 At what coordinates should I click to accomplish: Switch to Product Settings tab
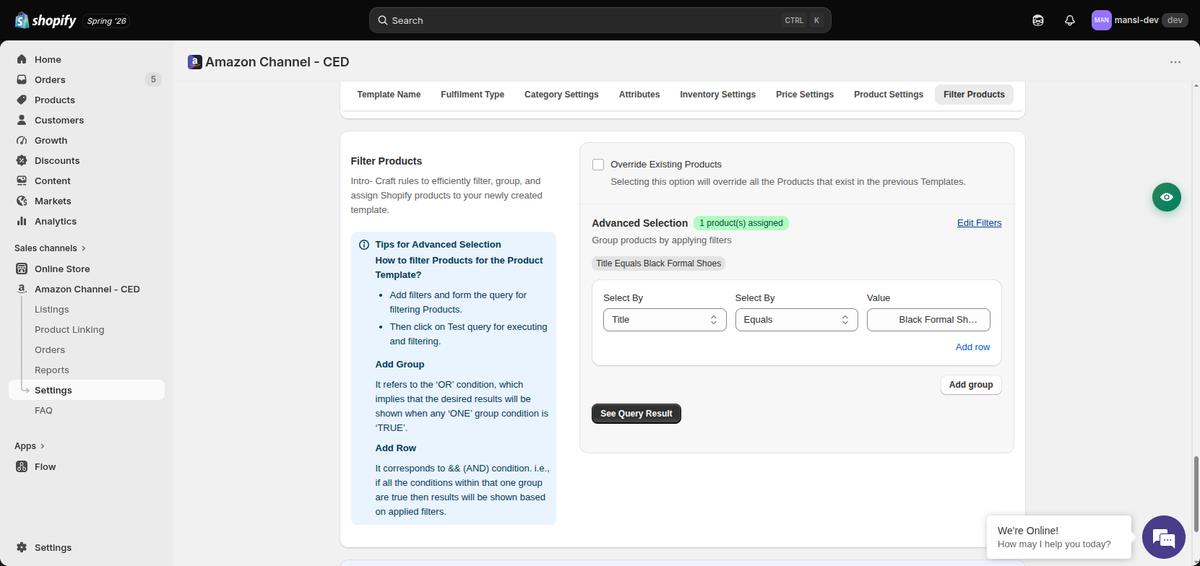coord(888,95)
